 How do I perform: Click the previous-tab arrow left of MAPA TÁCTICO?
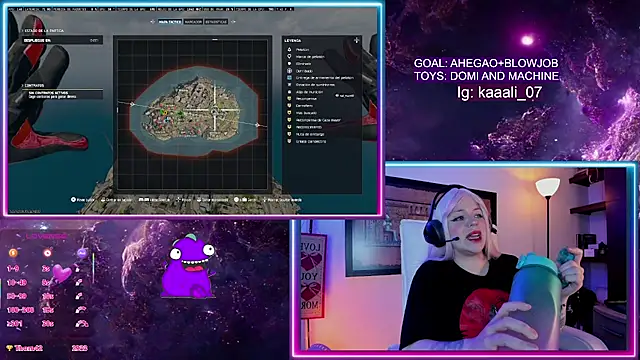pyautogui.click(x=153, y=22)
